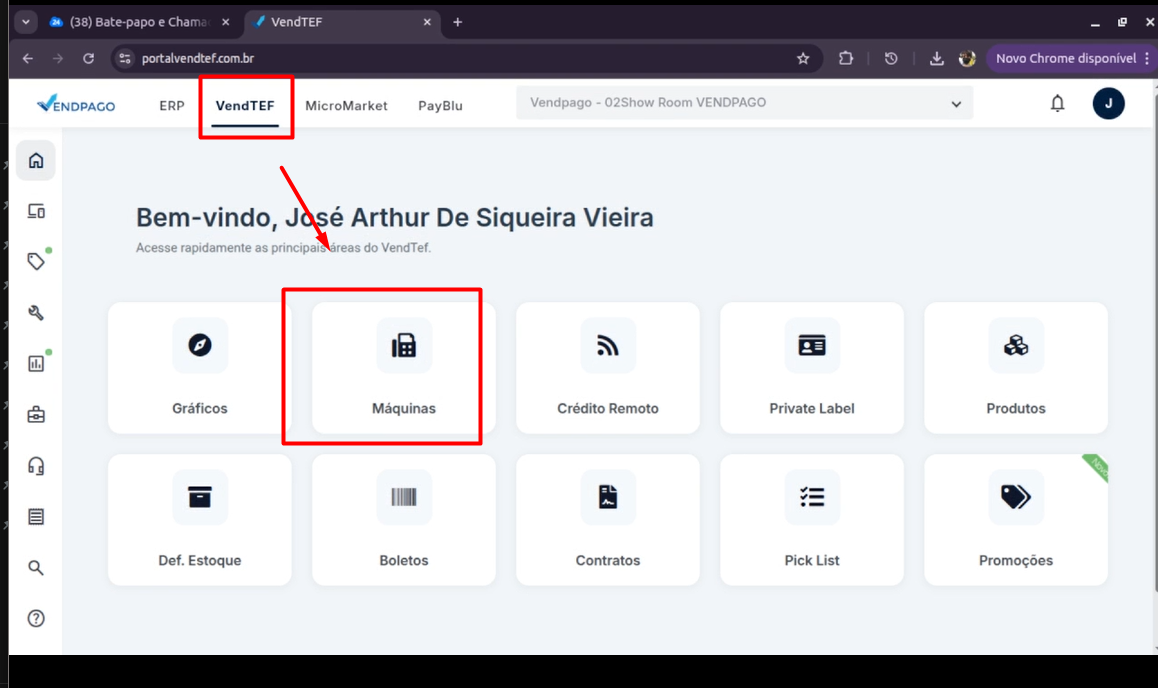Open the Pick List card
Screen dimensions: 1158x688
pos(812,520)
